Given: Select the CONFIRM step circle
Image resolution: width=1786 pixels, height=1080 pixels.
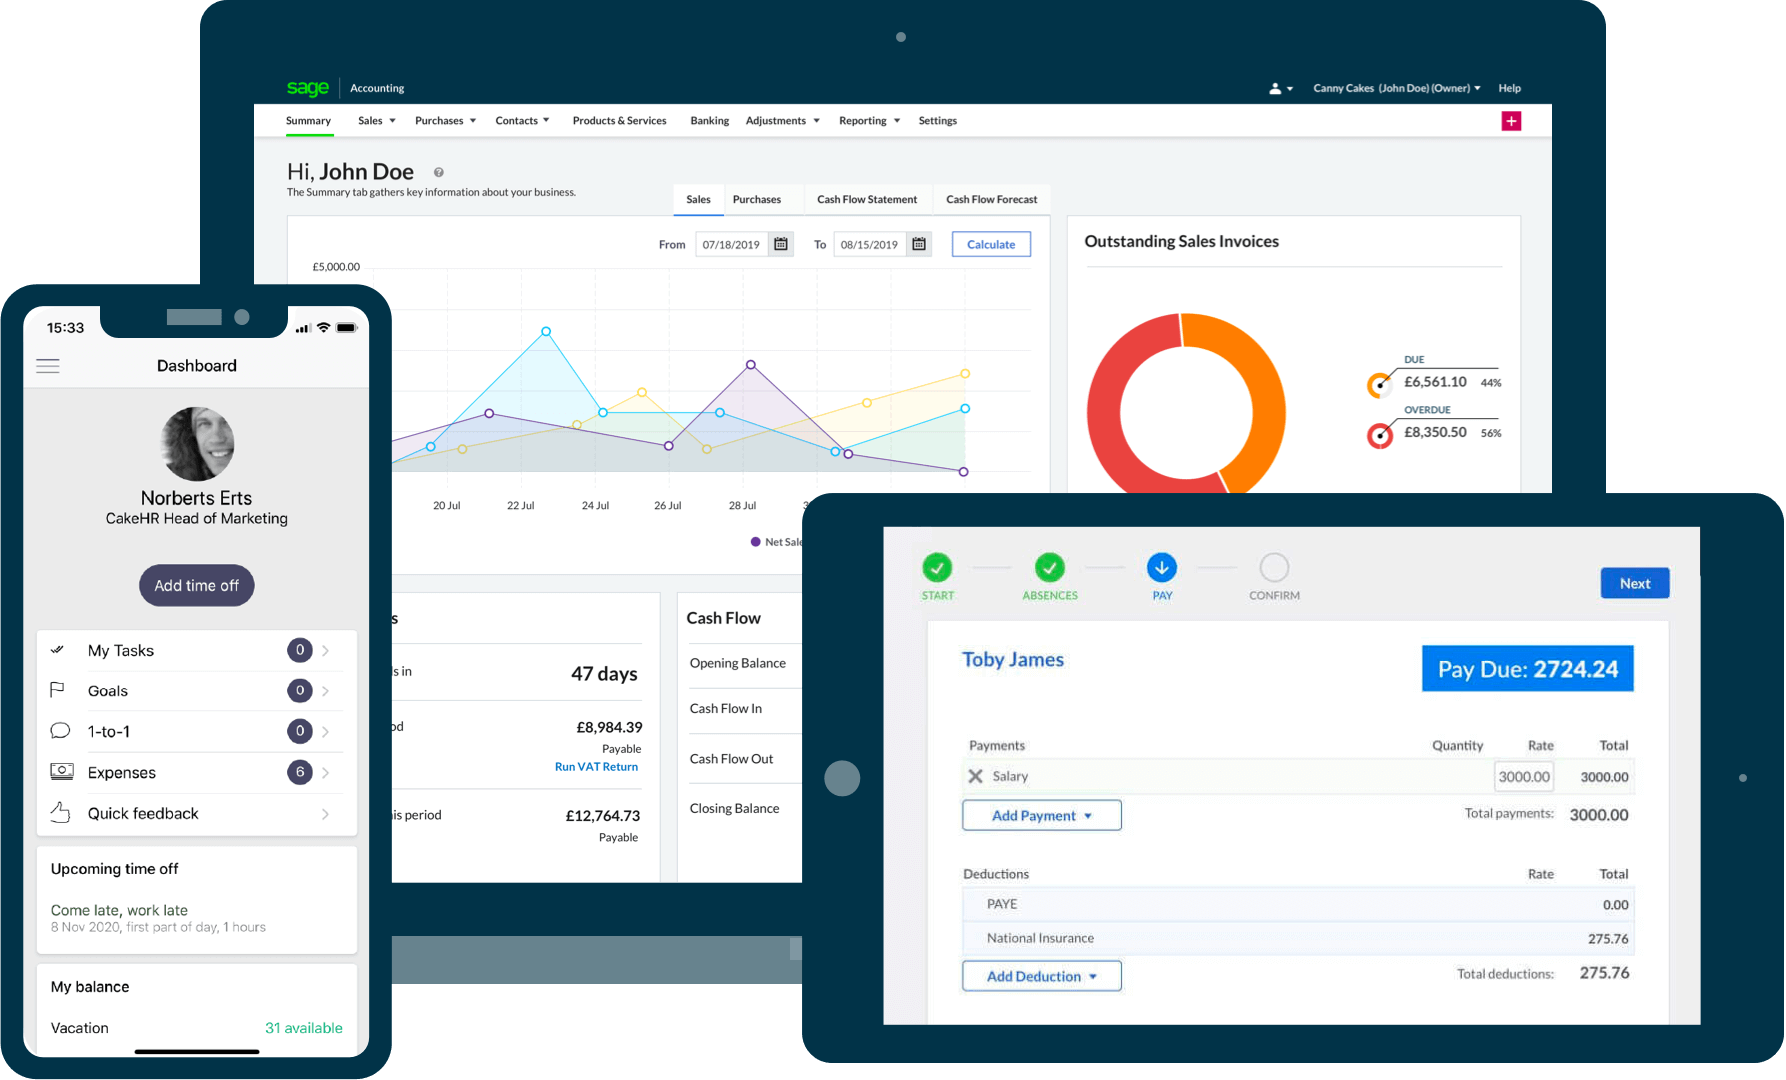Looking at the screenshot, I should point(1274,568).
